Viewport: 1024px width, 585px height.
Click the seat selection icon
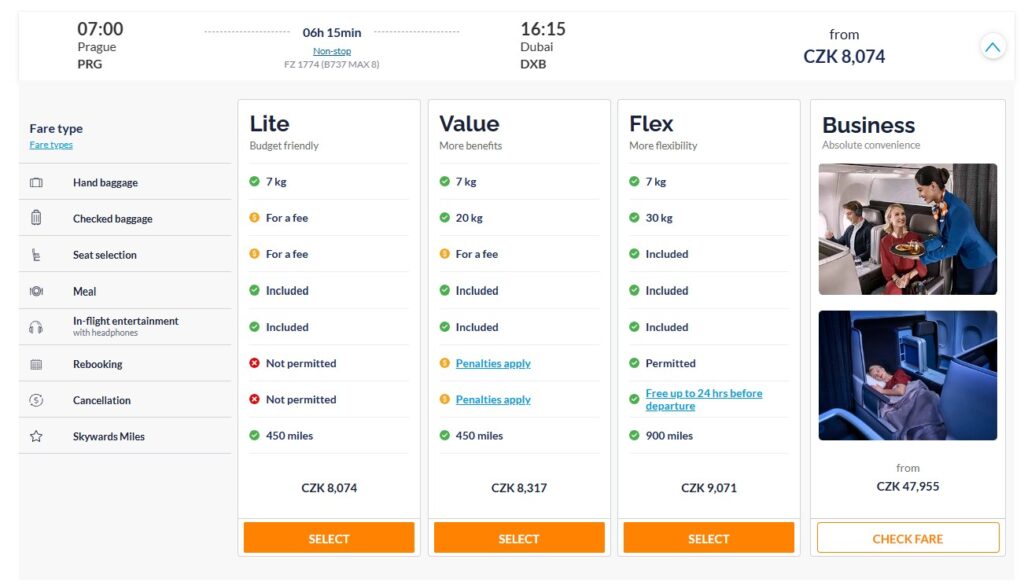36,255
